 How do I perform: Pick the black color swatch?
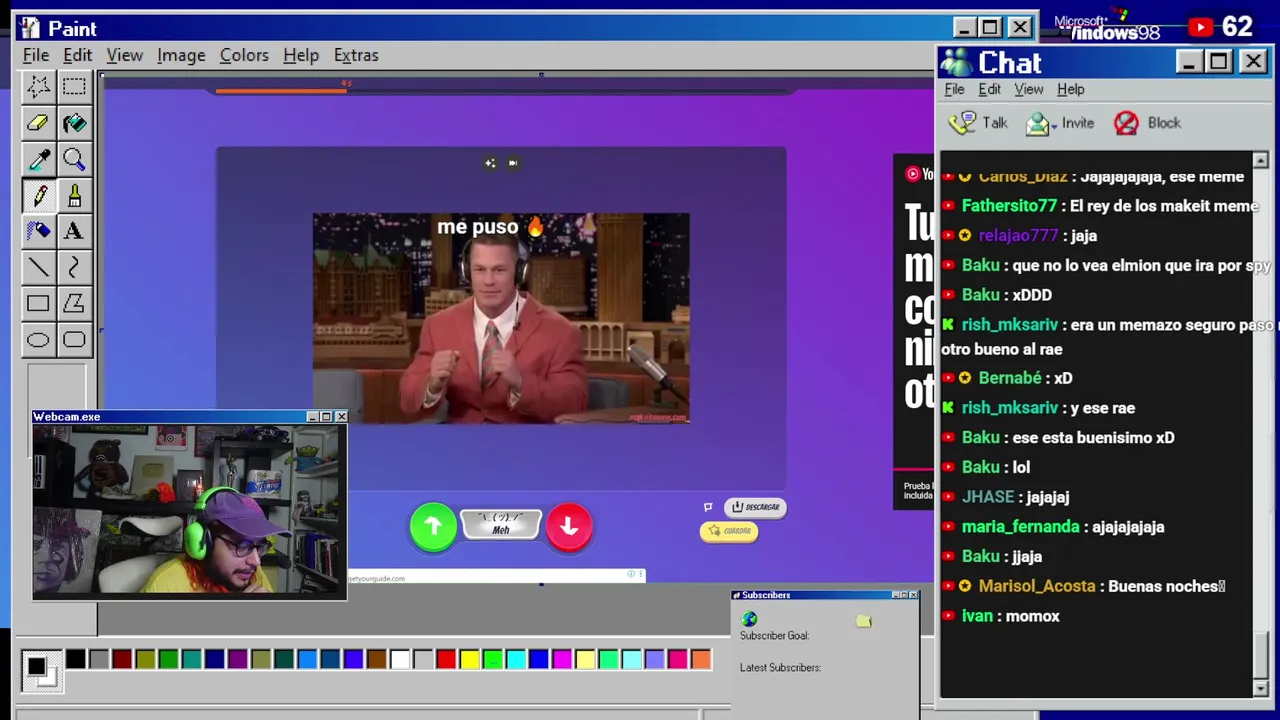[x=75, y=659]
